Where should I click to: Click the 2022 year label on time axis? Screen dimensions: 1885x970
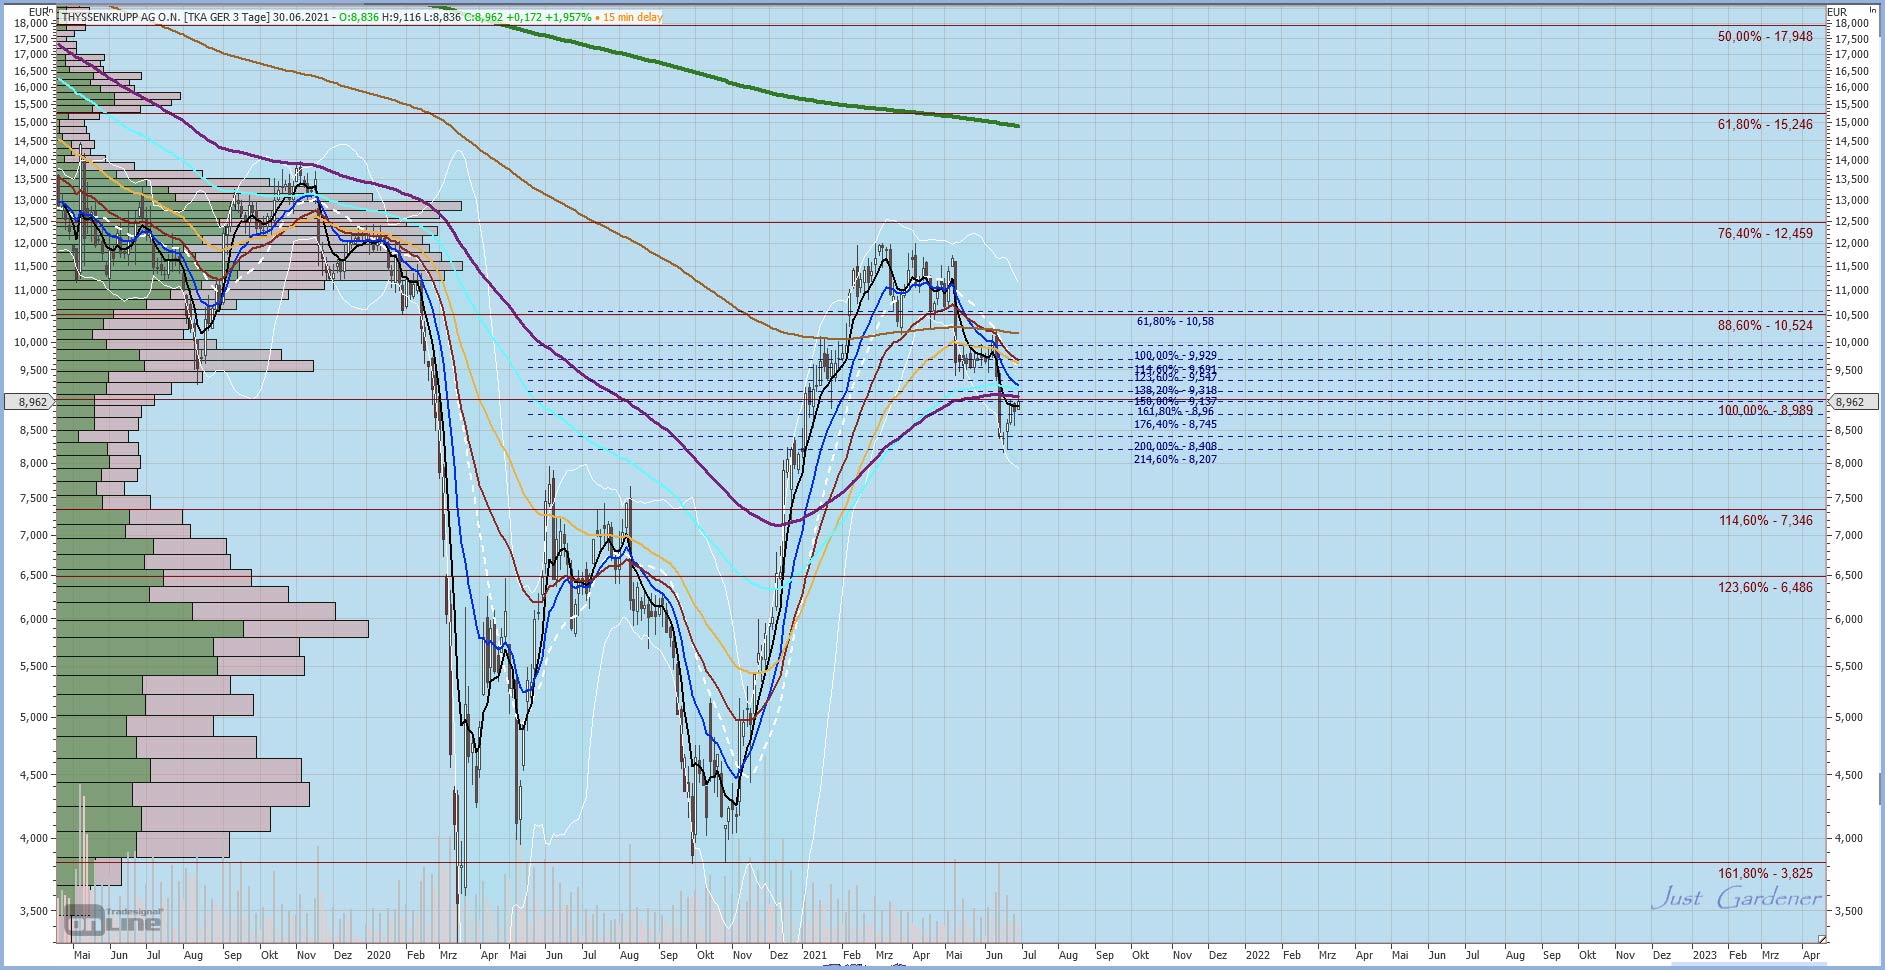click(1257, 956)
